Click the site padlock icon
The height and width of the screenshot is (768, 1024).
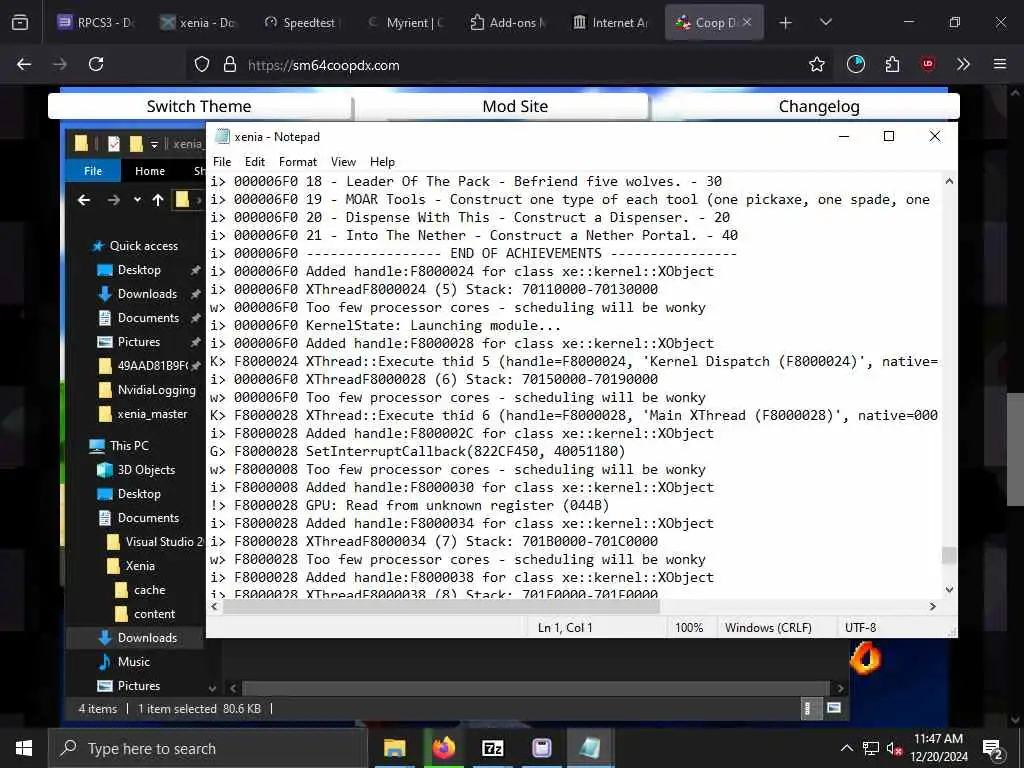(229, 65)
